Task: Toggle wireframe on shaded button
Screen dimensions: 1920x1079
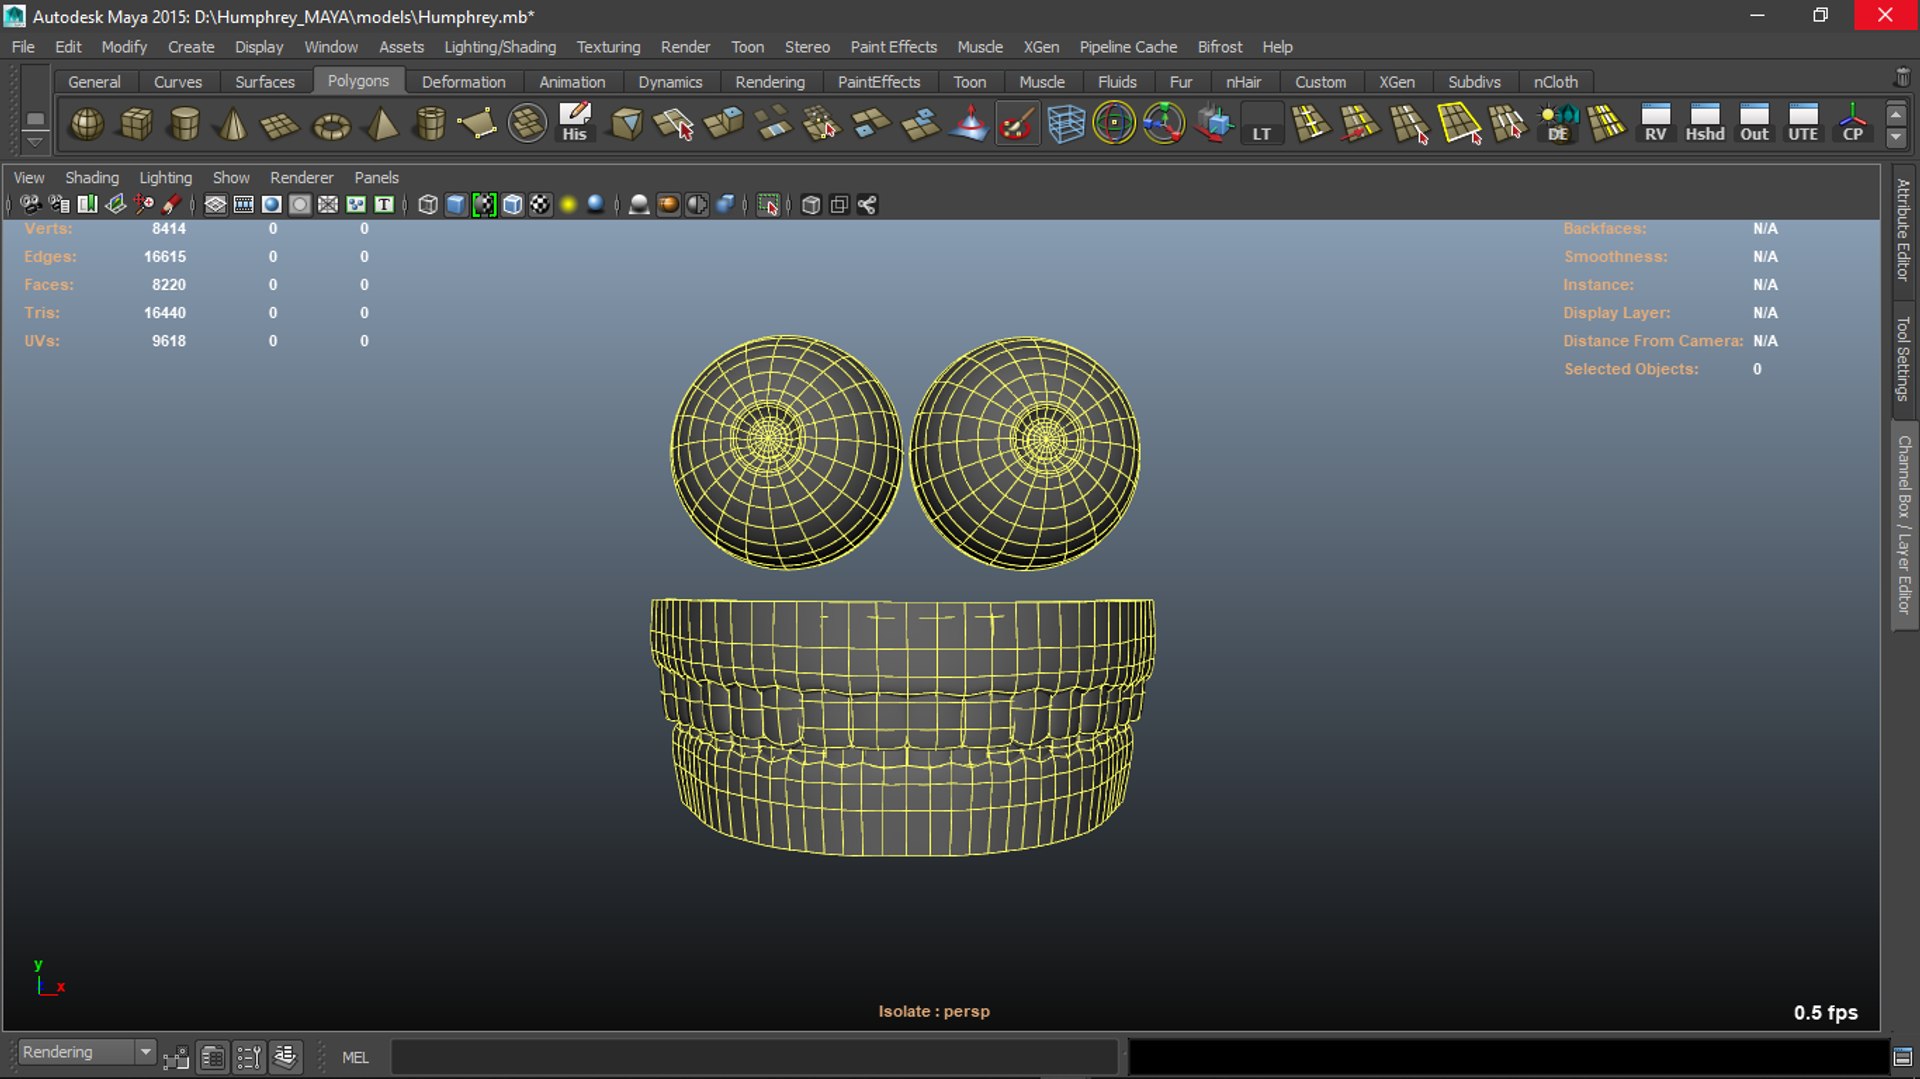Action: pyautogui.click(x=512, y=205)
